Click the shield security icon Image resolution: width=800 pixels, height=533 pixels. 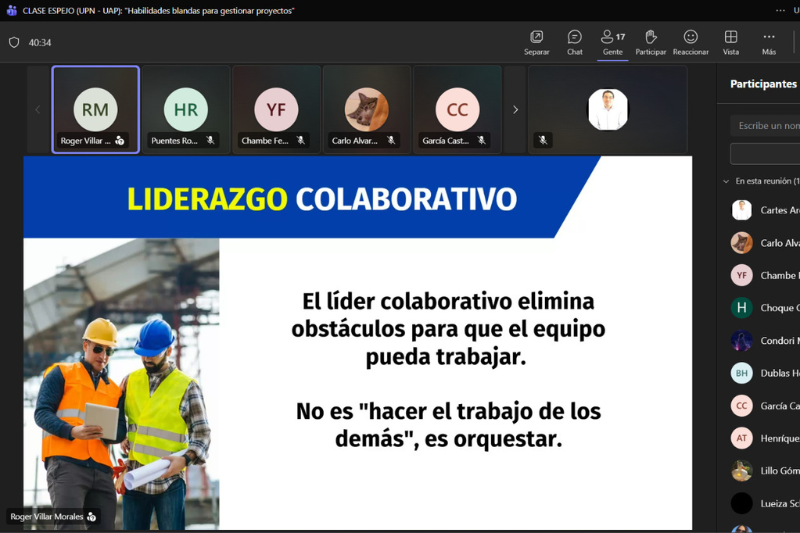click(14, 43)
